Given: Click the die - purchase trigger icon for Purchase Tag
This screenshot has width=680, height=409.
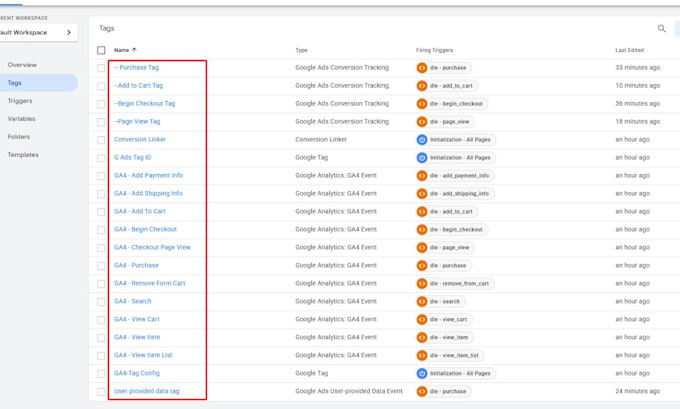Looking at the screenshot, I should 422,68.
